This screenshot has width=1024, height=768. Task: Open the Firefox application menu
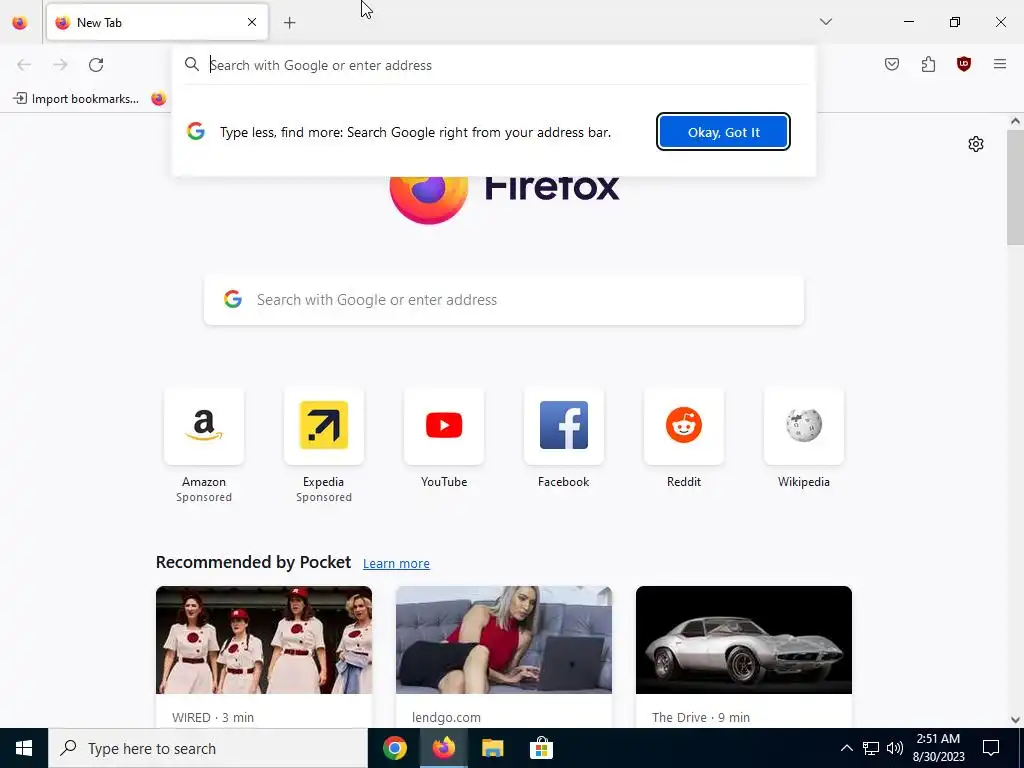pos(1000,64)
